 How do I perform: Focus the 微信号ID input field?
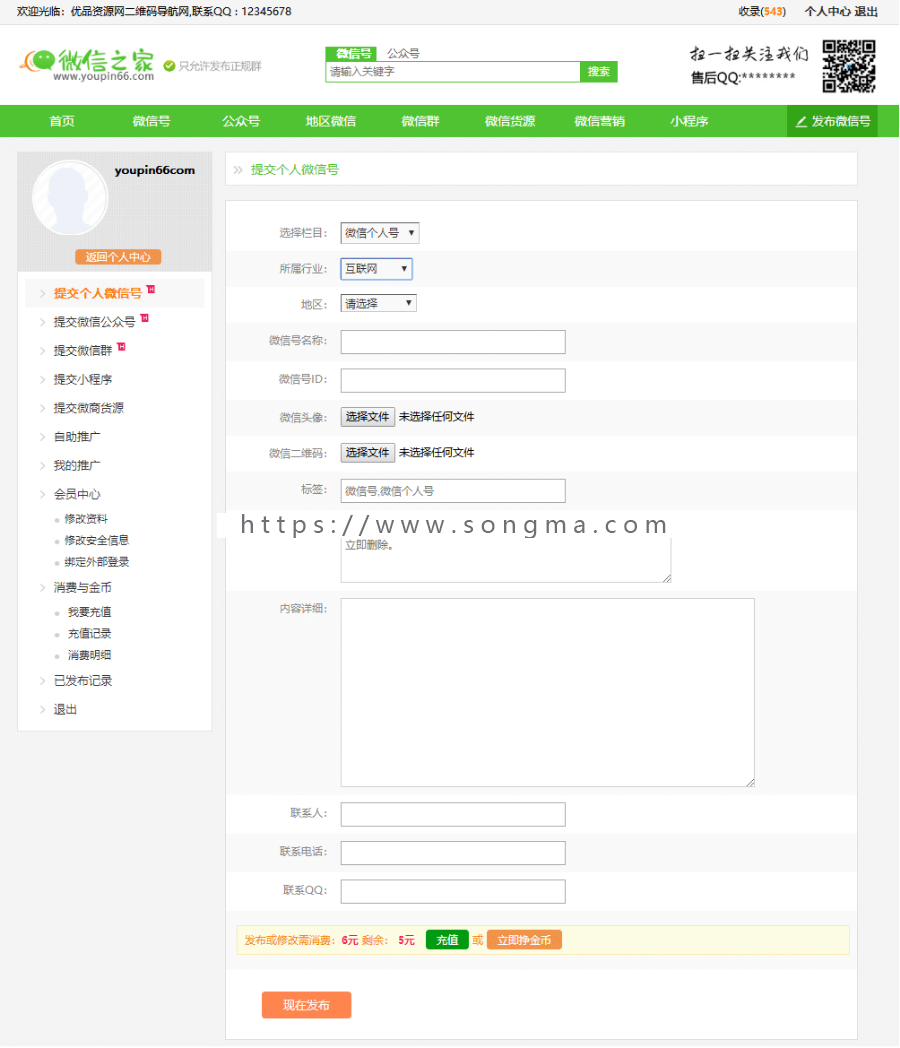453,380
